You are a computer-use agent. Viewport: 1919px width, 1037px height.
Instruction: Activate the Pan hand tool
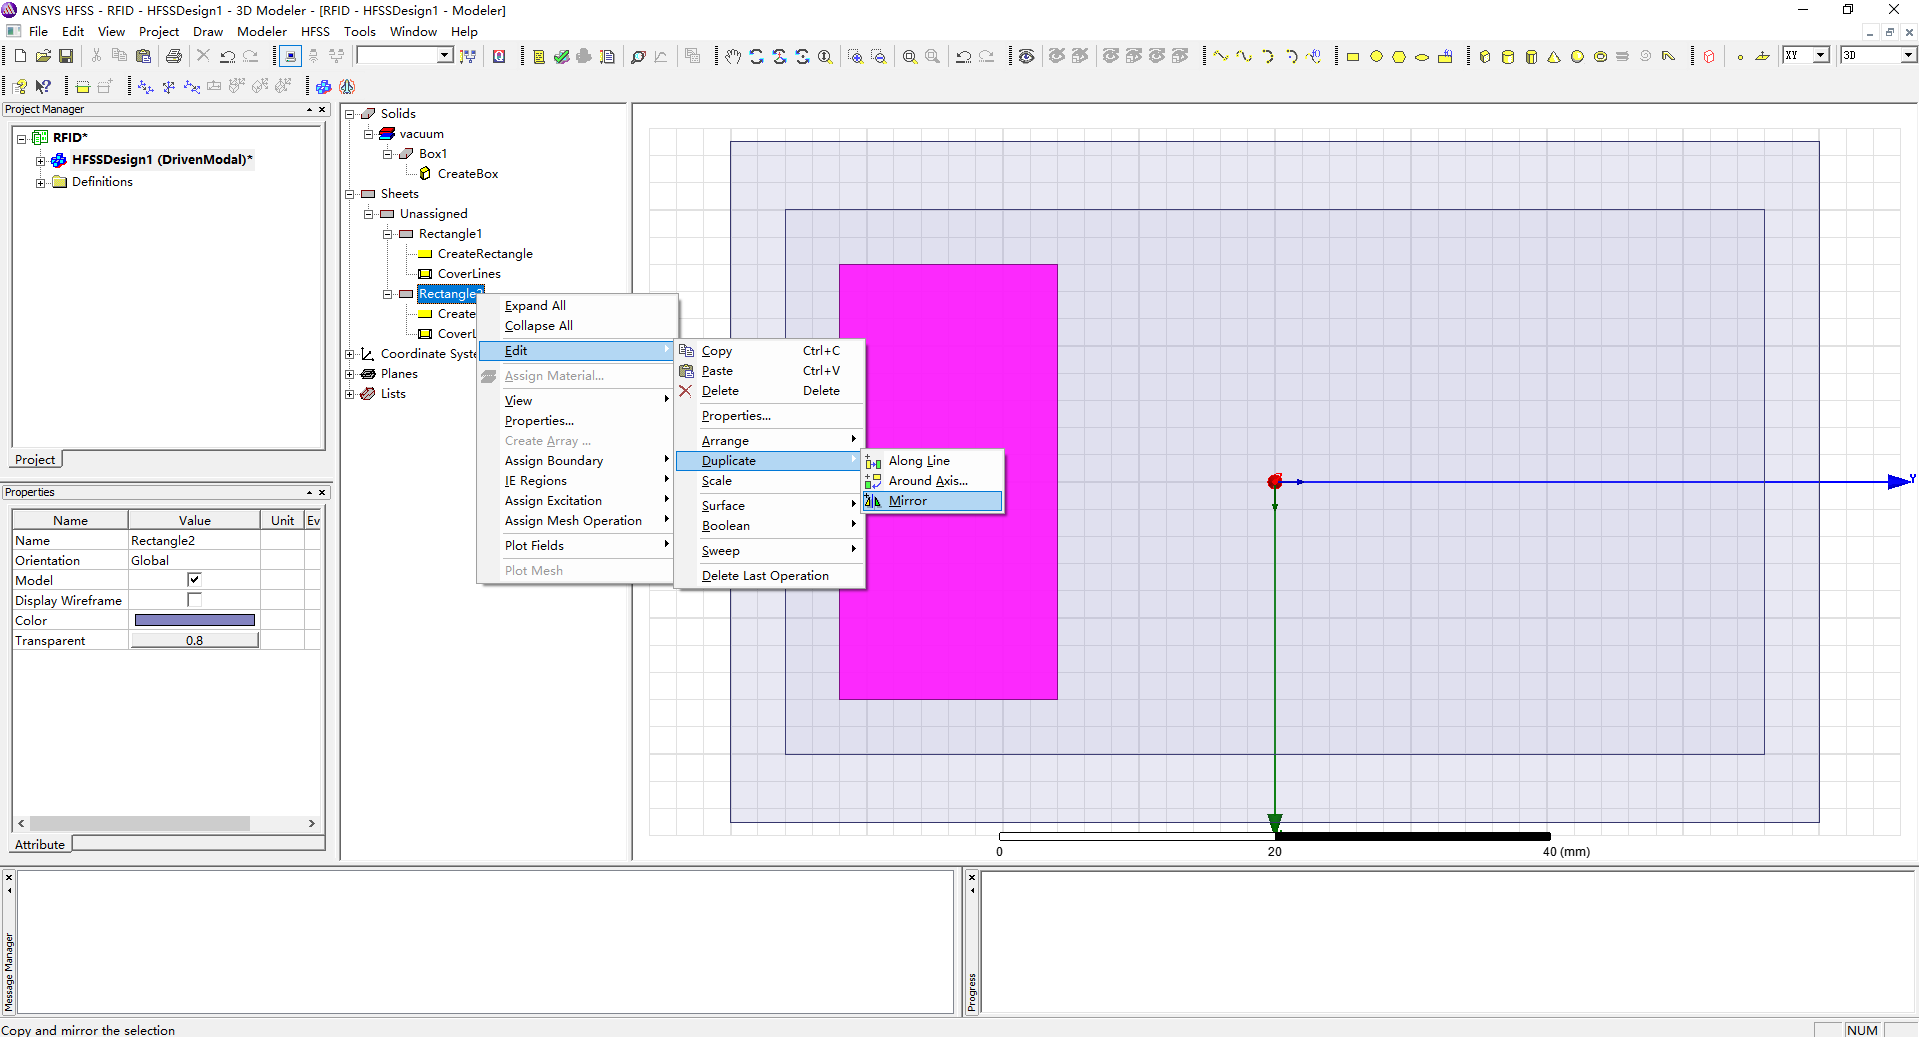pyautogui.click(x=733, y=57)
